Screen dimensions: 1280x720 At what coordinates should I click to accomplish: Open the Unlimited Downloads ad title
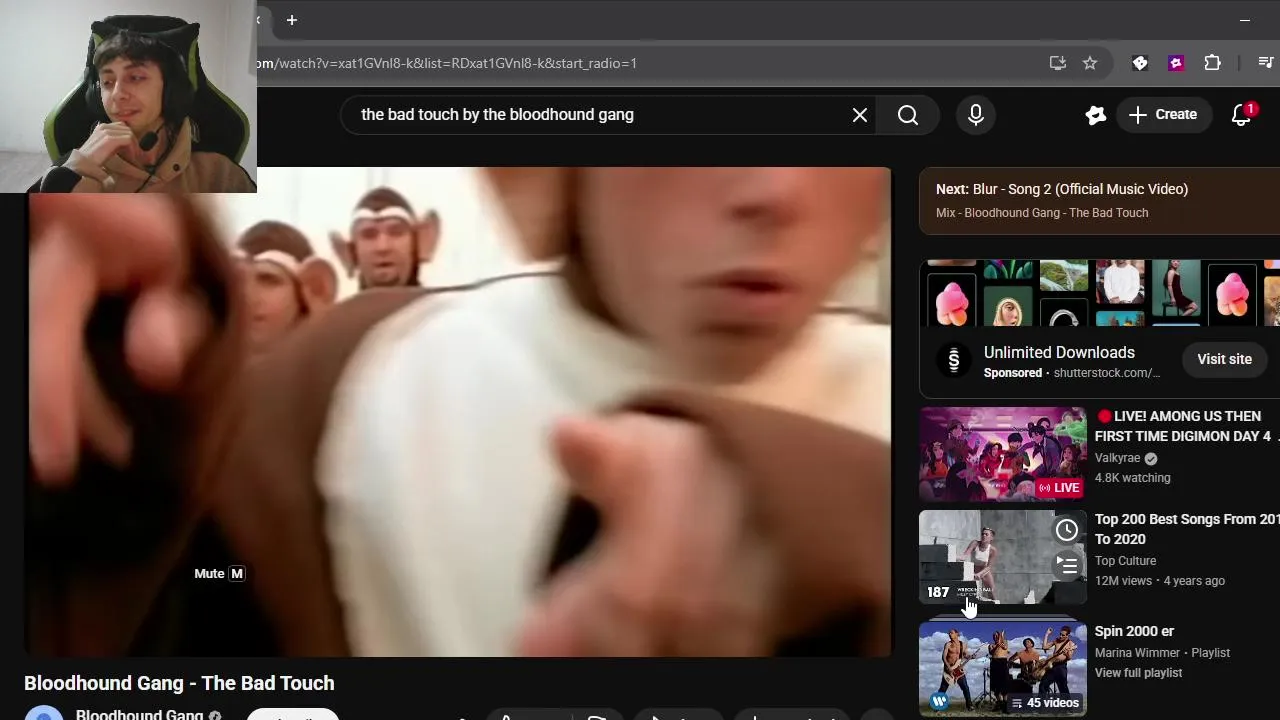click(x=1059, y=352)
